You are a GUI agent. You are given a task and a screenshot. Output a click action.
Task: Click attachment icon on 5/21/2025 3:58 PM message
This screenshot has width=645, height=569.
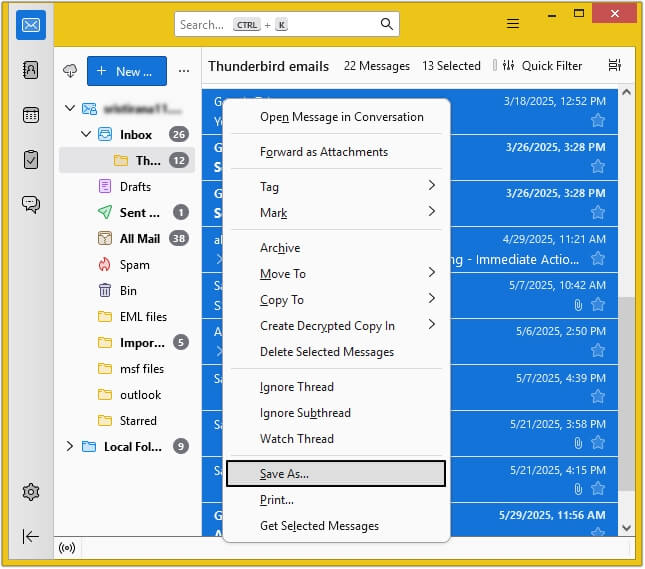[x=578, y=443]
